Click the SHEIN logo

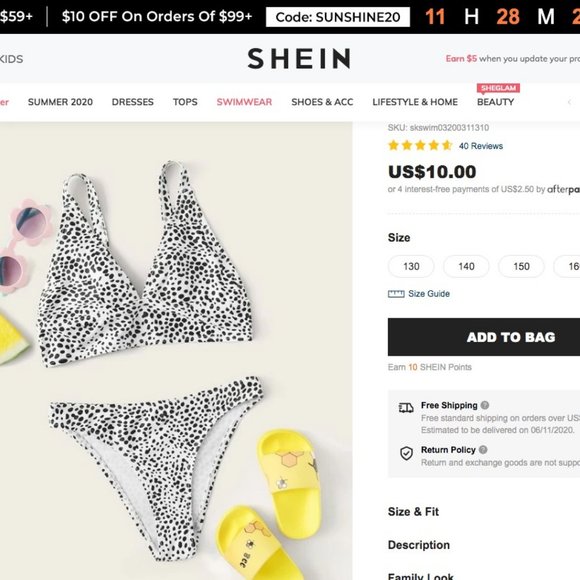(299, 58)
